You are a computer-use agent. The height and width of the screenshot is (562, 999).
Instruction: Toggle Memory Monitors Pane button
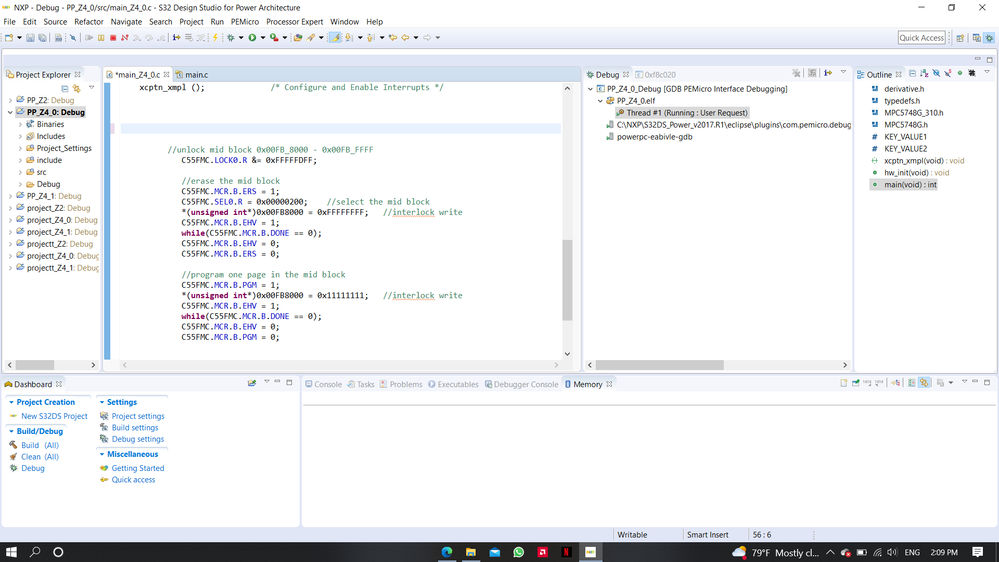[x=912, y=383]
